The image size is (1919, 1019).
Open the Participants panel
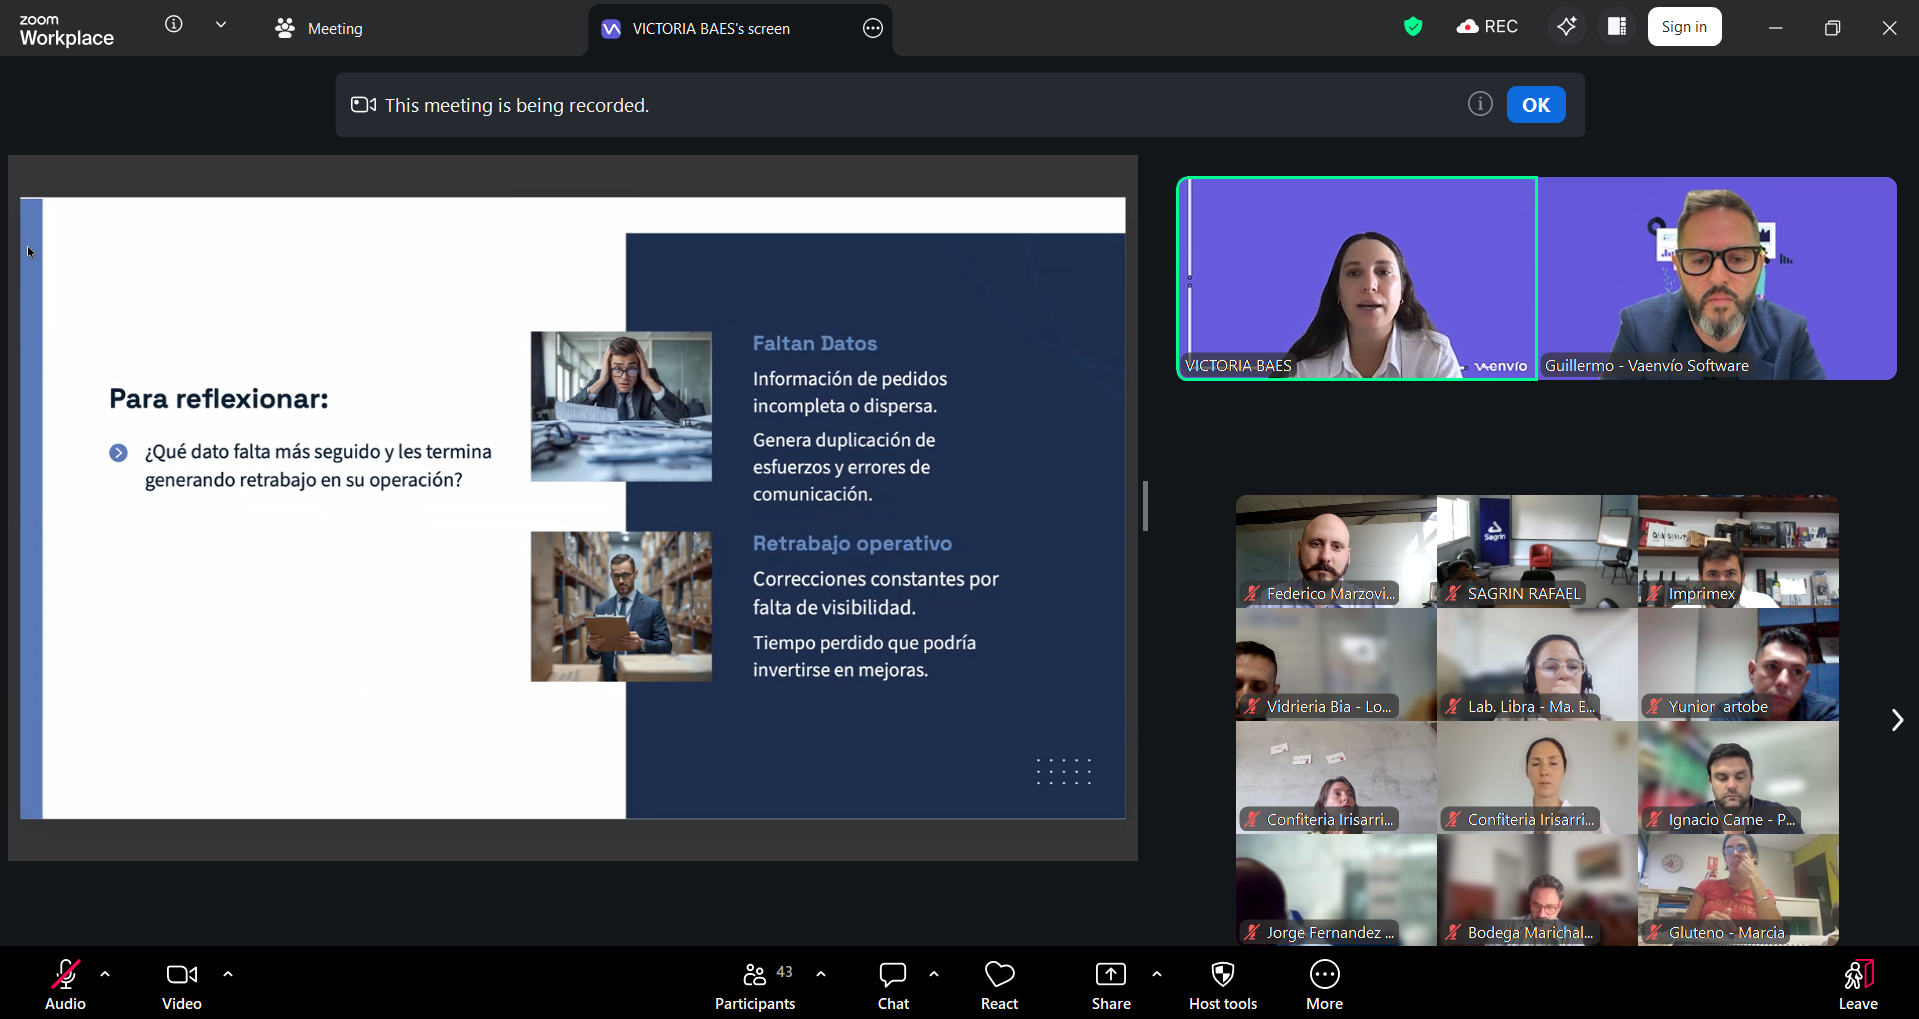pos(755,985)
